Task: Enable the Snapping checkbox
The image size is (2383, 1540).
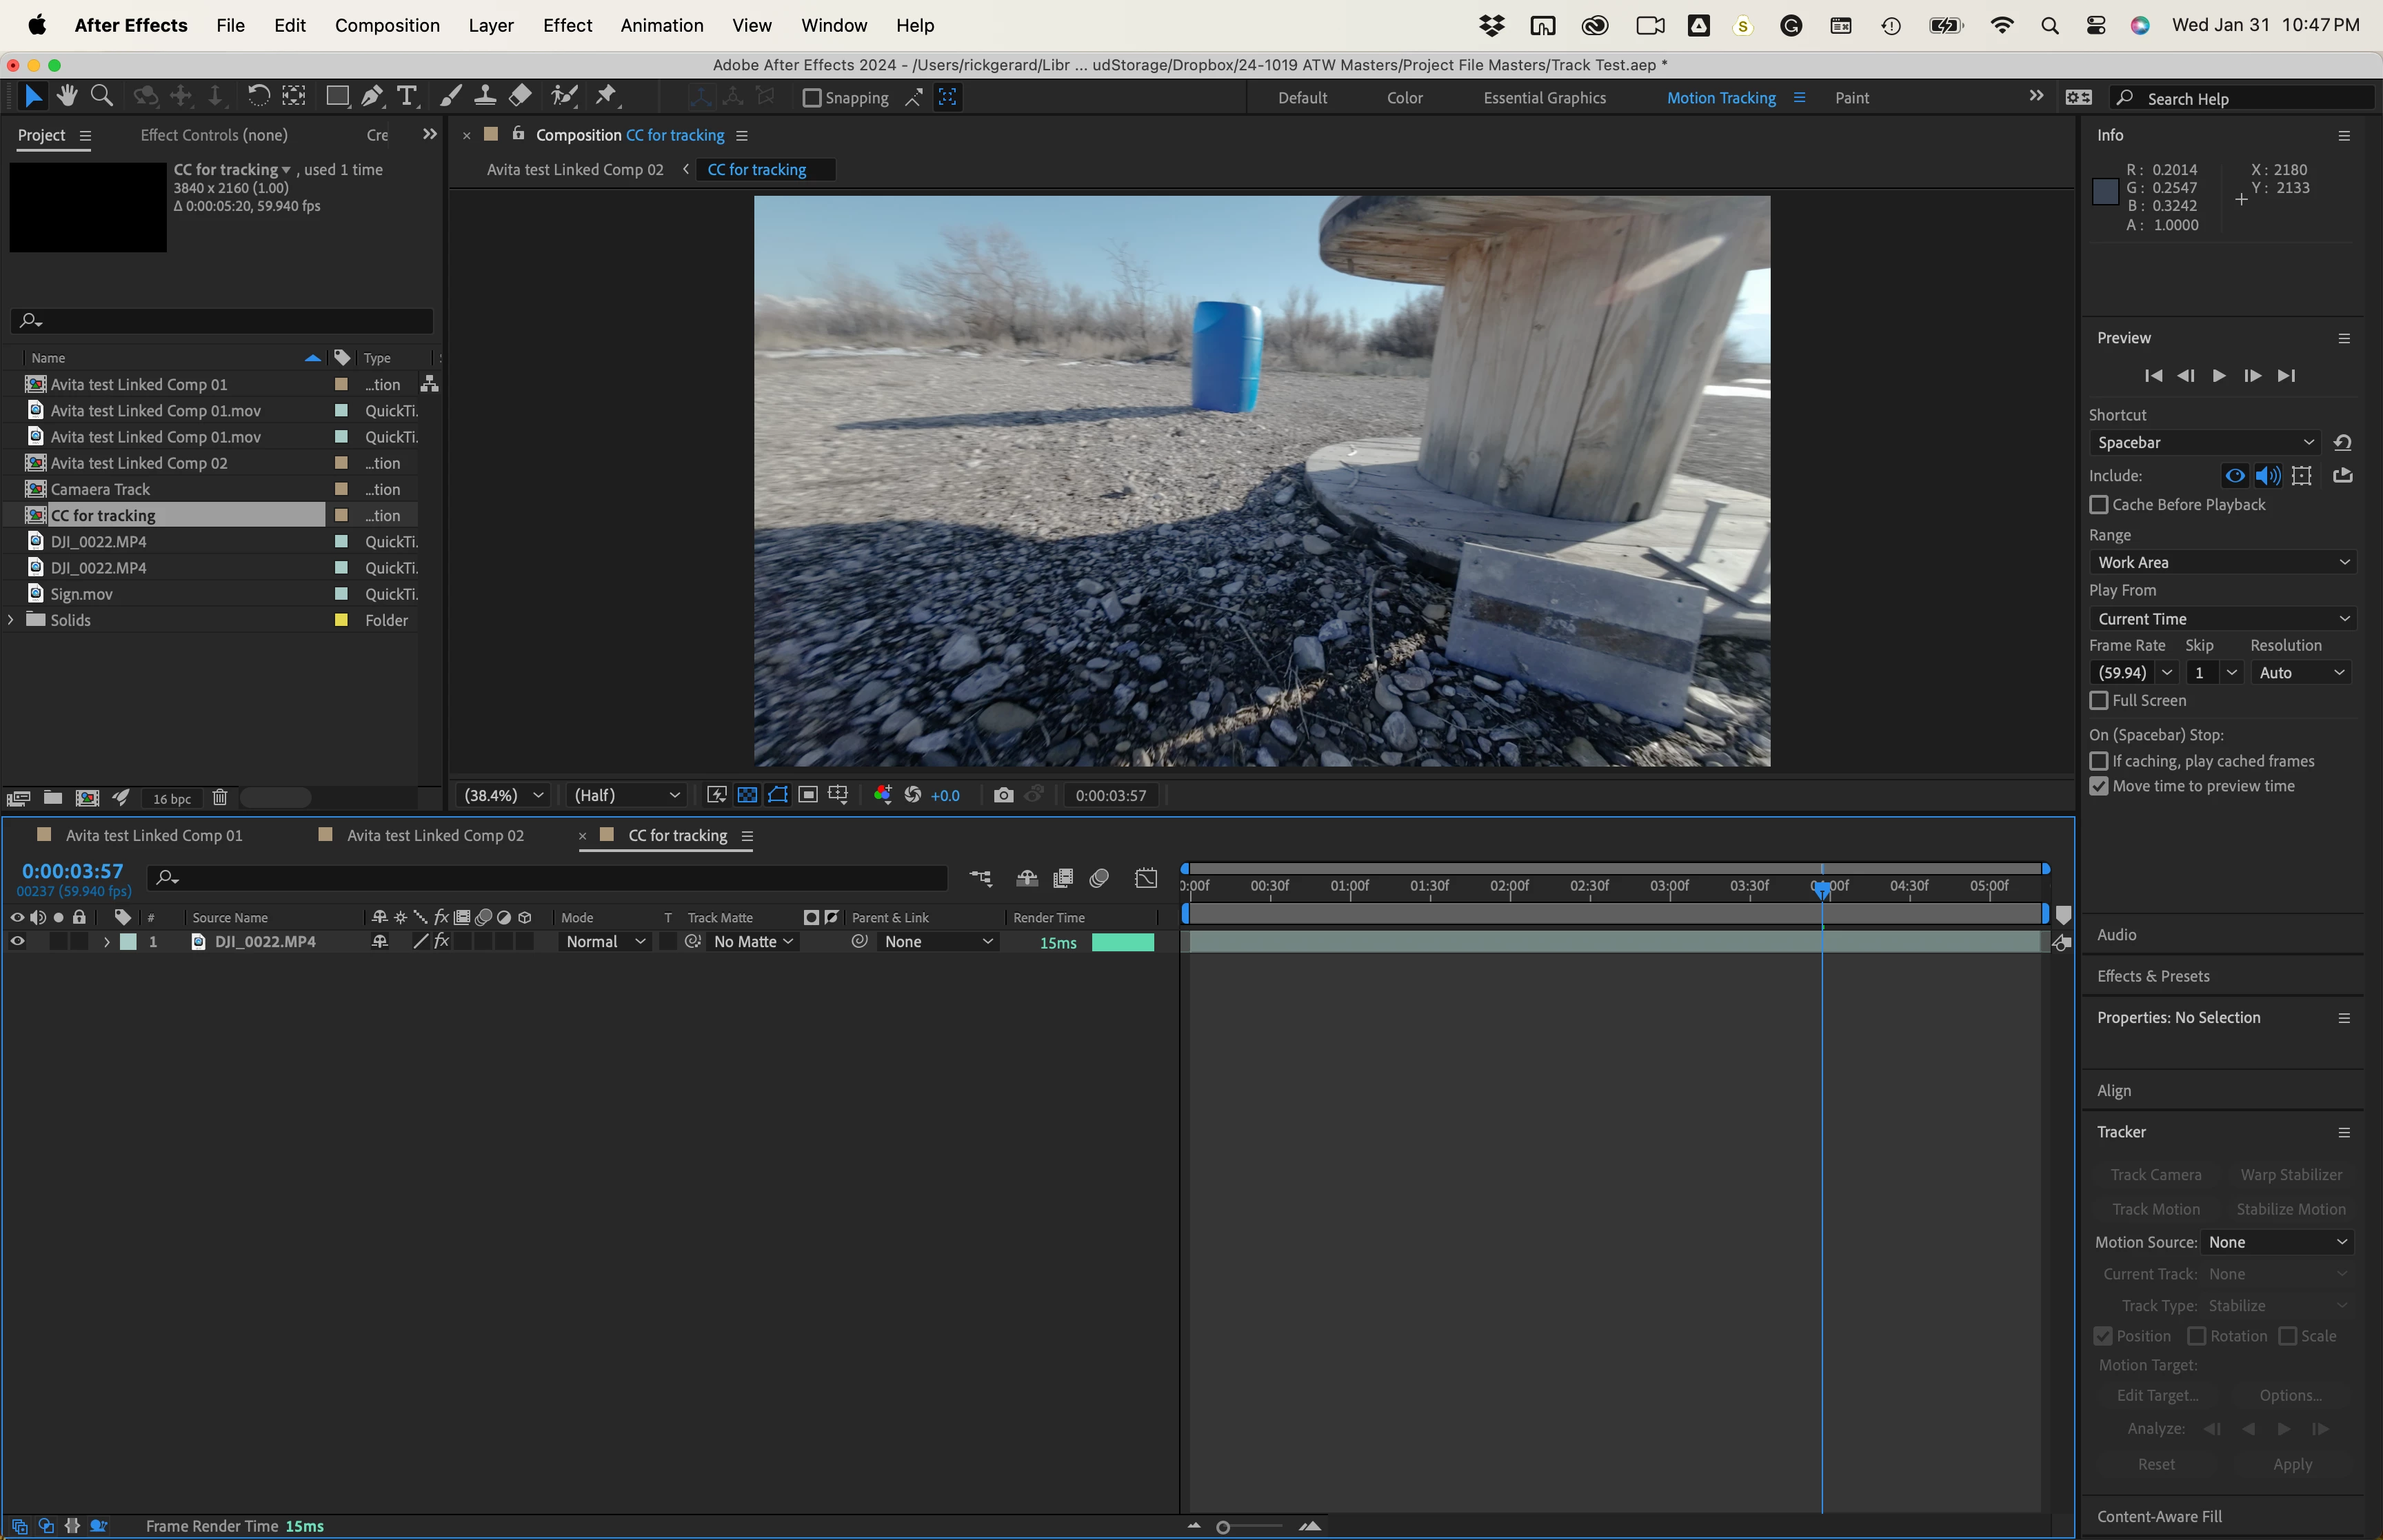Action: click(812, 98)
